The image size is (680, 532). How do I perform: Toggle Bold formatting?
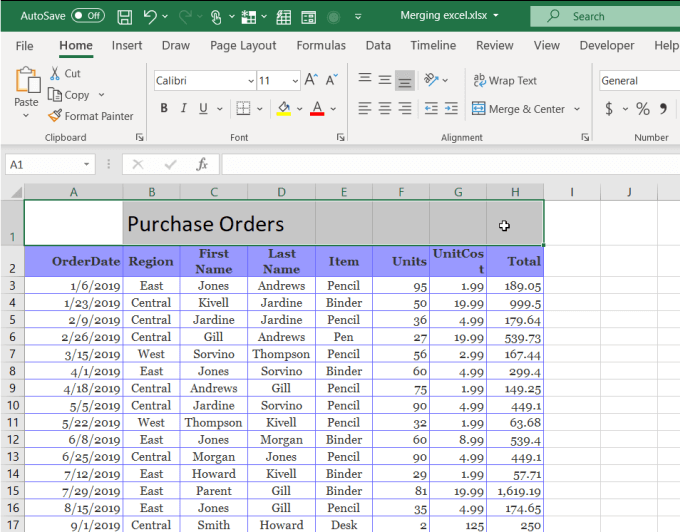(x=164, y=109)
